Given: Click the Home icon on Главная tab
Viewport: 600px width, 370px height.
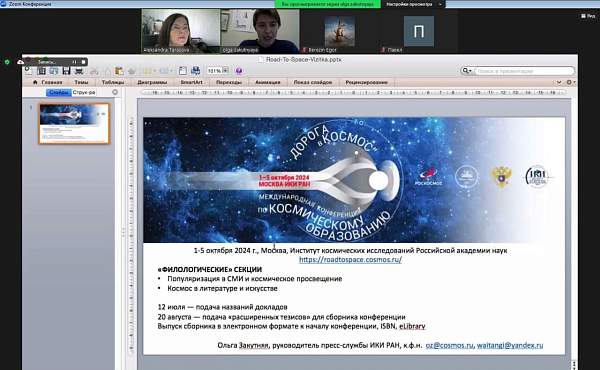Looking at the screenshot, I should click(35, 82).
